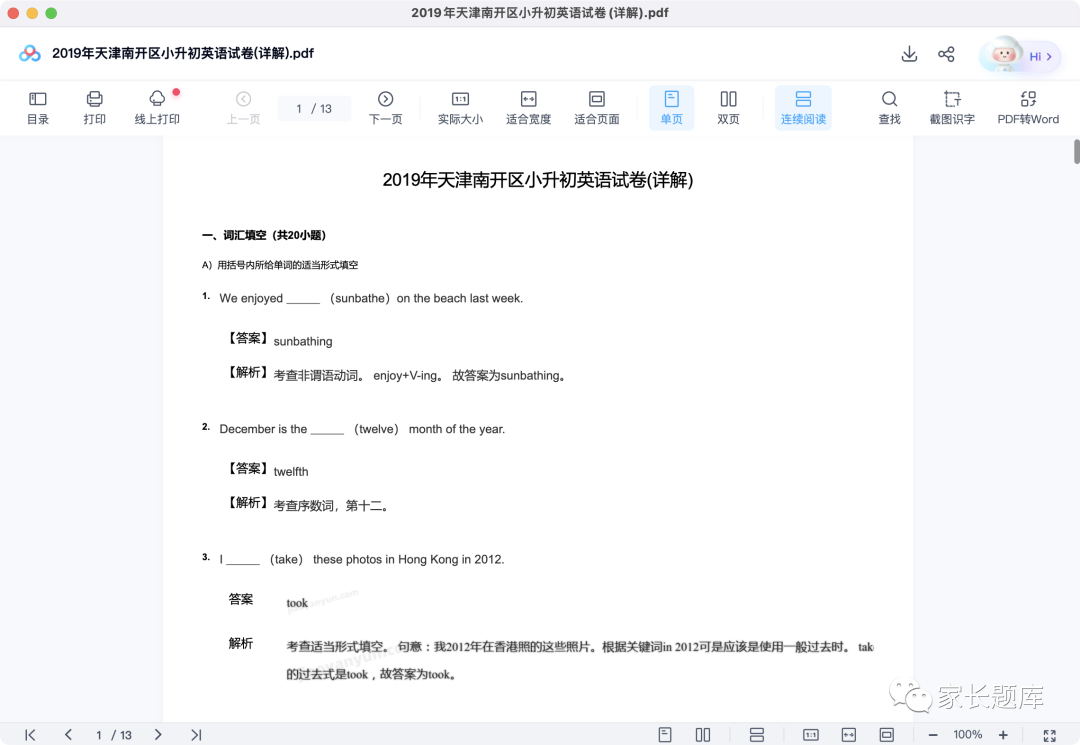Click the Baidu Netdisk logo icon

click(x=30, y=53)
